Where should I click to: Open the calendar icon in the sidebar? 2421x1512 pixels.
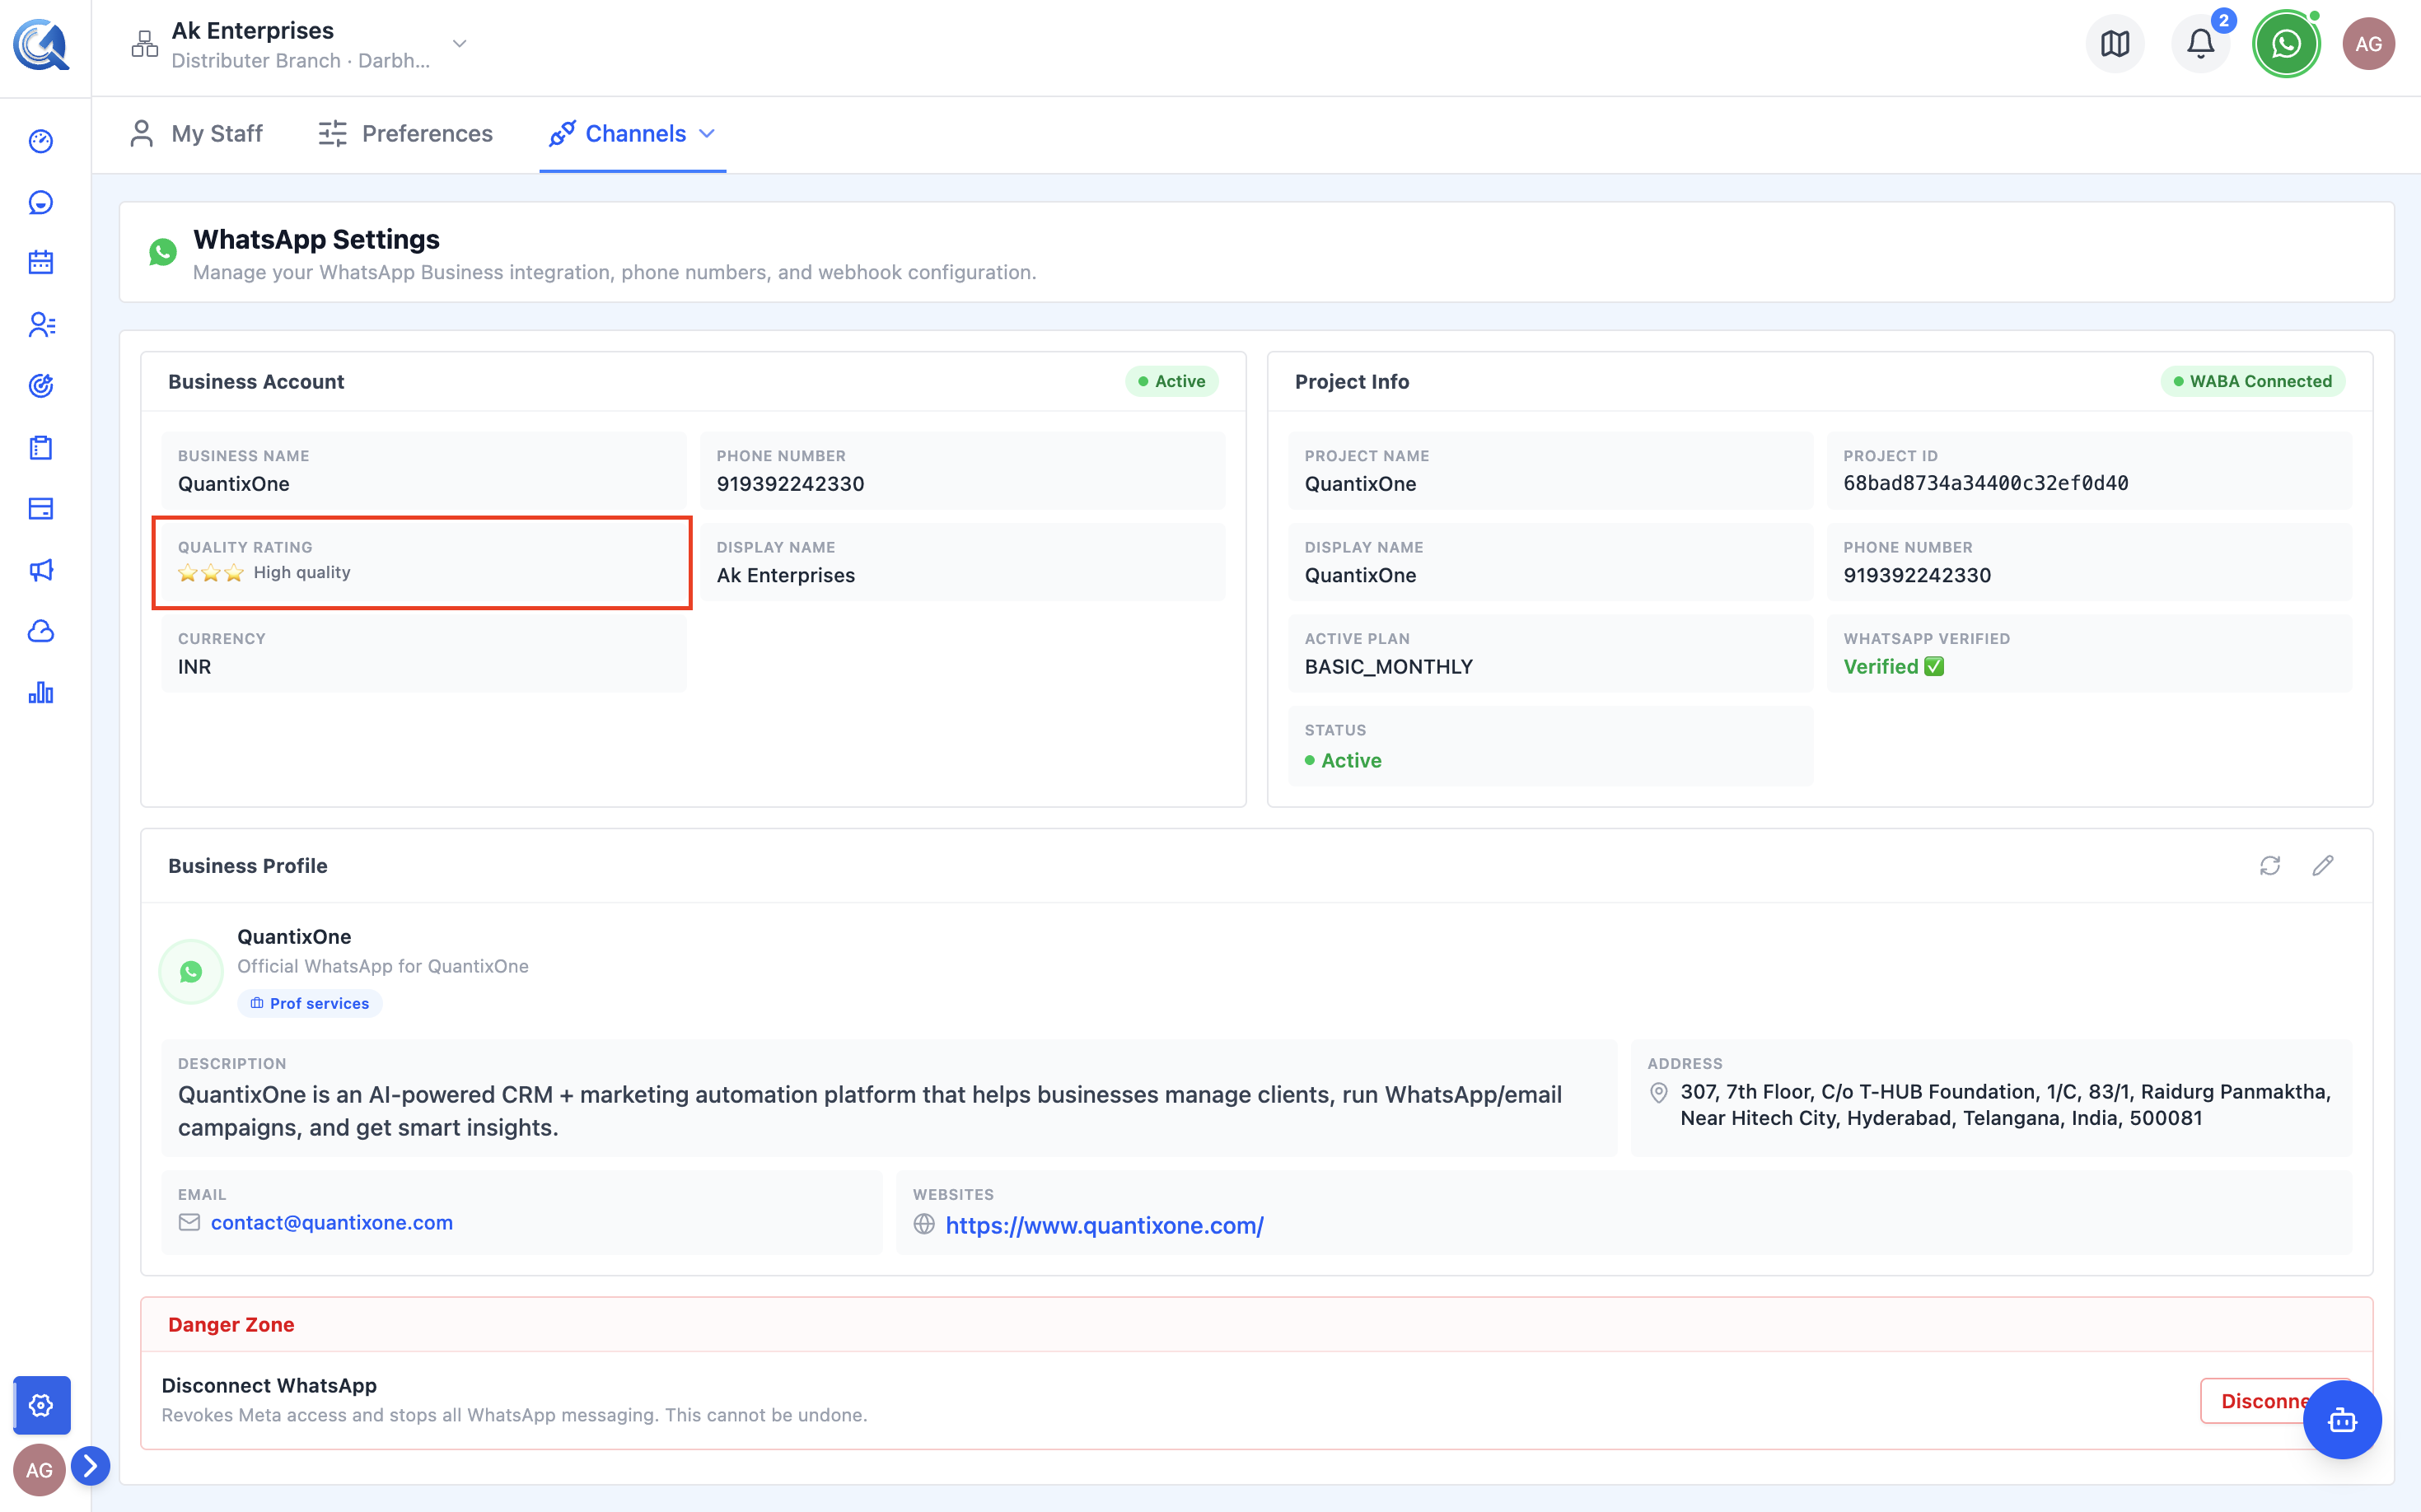pyautogui.click(x=41, y=263)
